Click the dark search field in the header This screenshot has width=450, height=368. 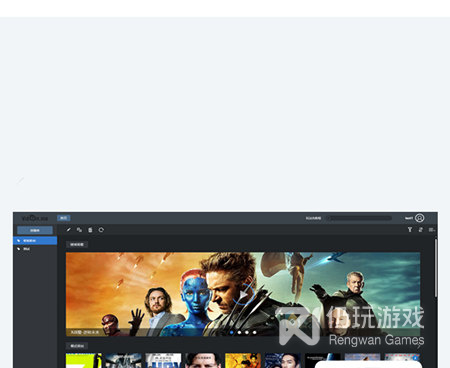tap(359, 218)
